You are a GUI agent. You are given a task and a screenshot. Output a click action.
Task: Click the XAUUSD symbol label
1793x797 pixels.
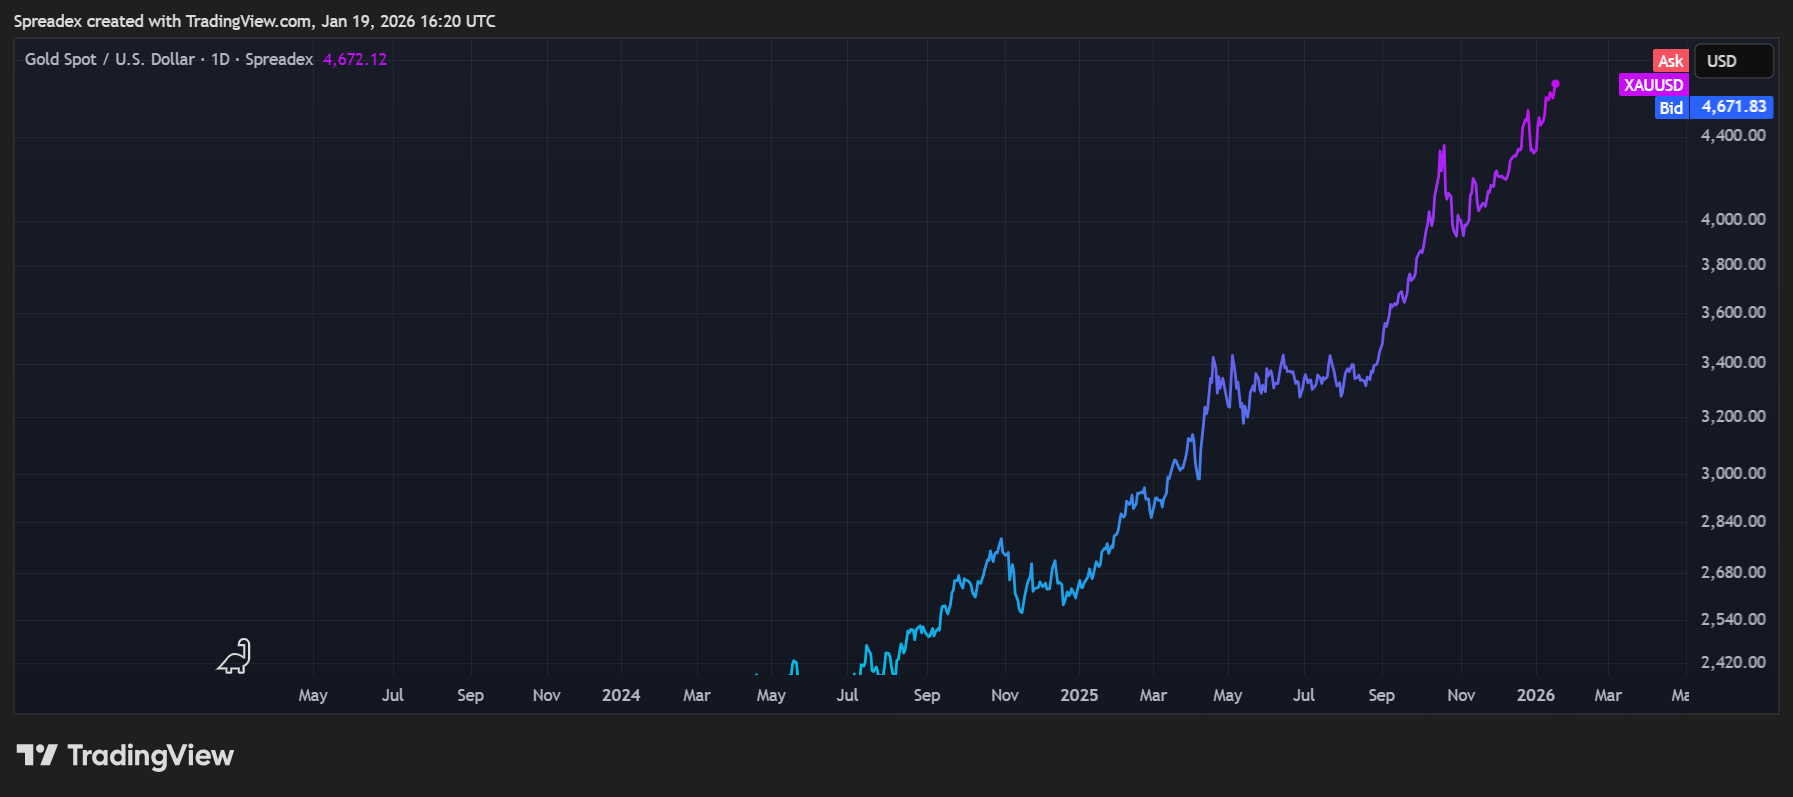pyautogui.click(x=1653, y=85)
